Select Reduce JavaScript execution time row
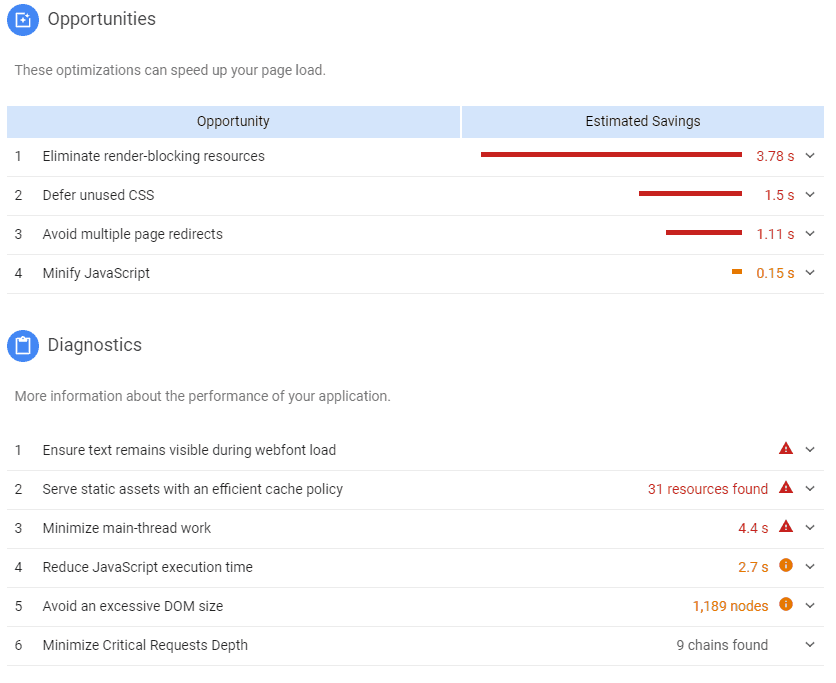The width and height of the screenshot is (836, 683). (x=147, y=567)
